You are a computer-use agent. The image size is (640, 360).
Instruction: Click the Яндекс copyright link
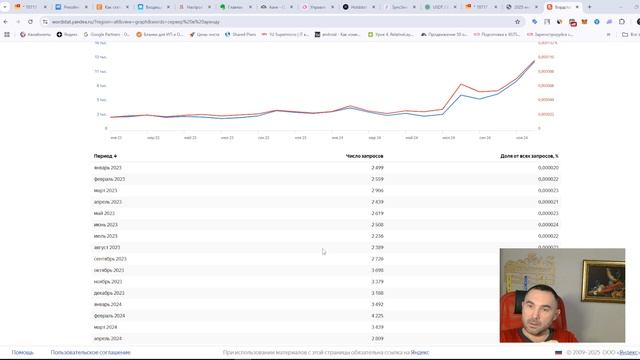coord(628,352)
